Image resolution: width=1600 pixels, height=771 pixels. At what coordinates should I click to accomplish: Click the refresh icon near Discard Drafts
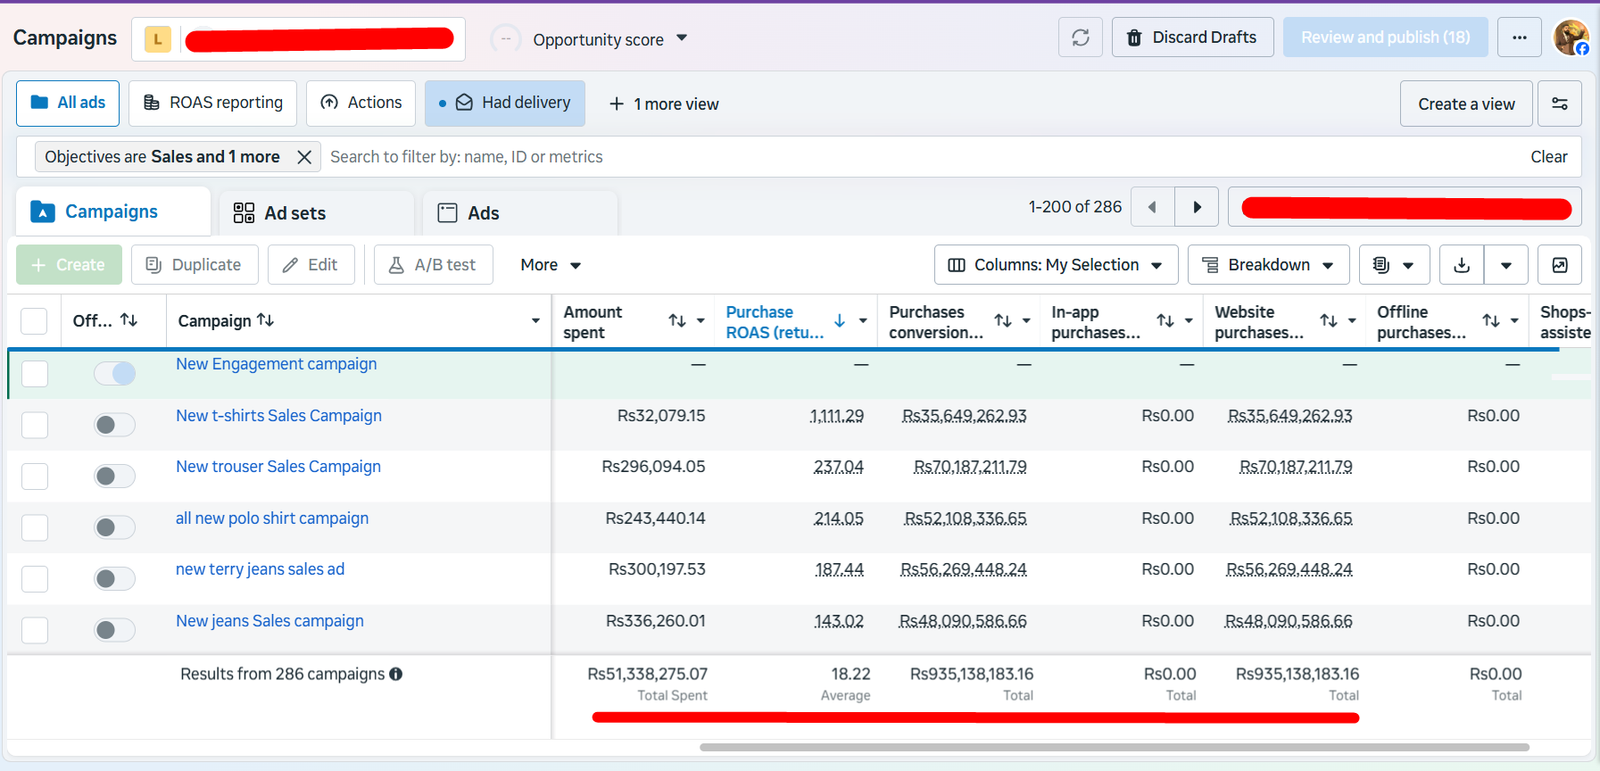1080,37
